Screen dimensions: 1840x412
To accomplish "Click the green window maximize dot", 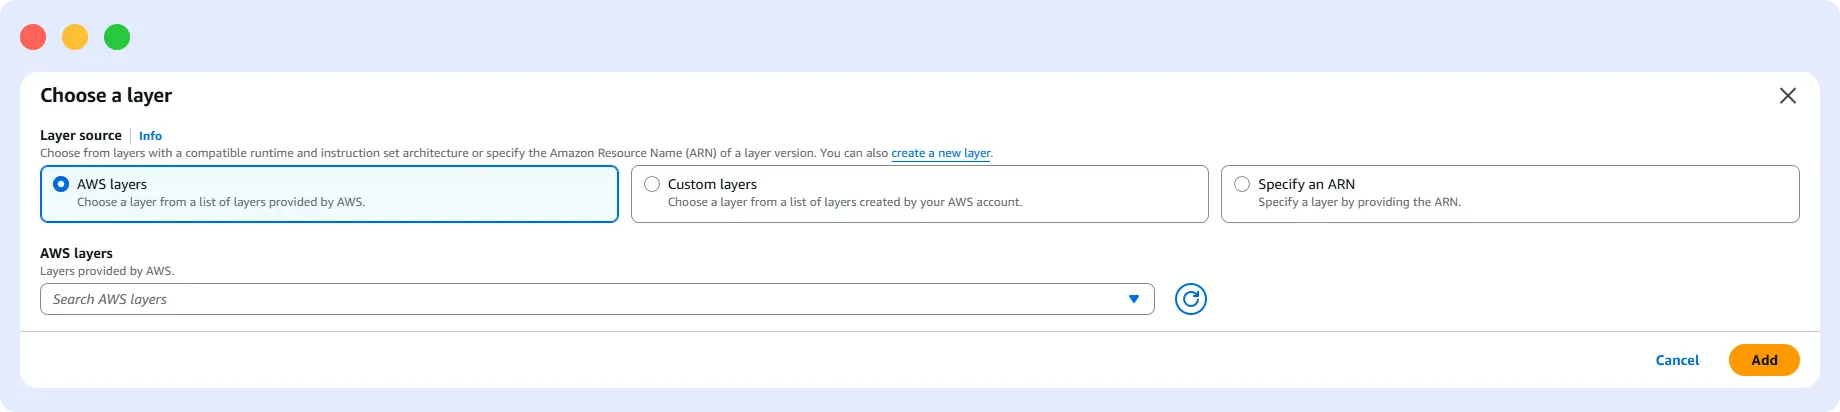I will (x=117, y=37).
